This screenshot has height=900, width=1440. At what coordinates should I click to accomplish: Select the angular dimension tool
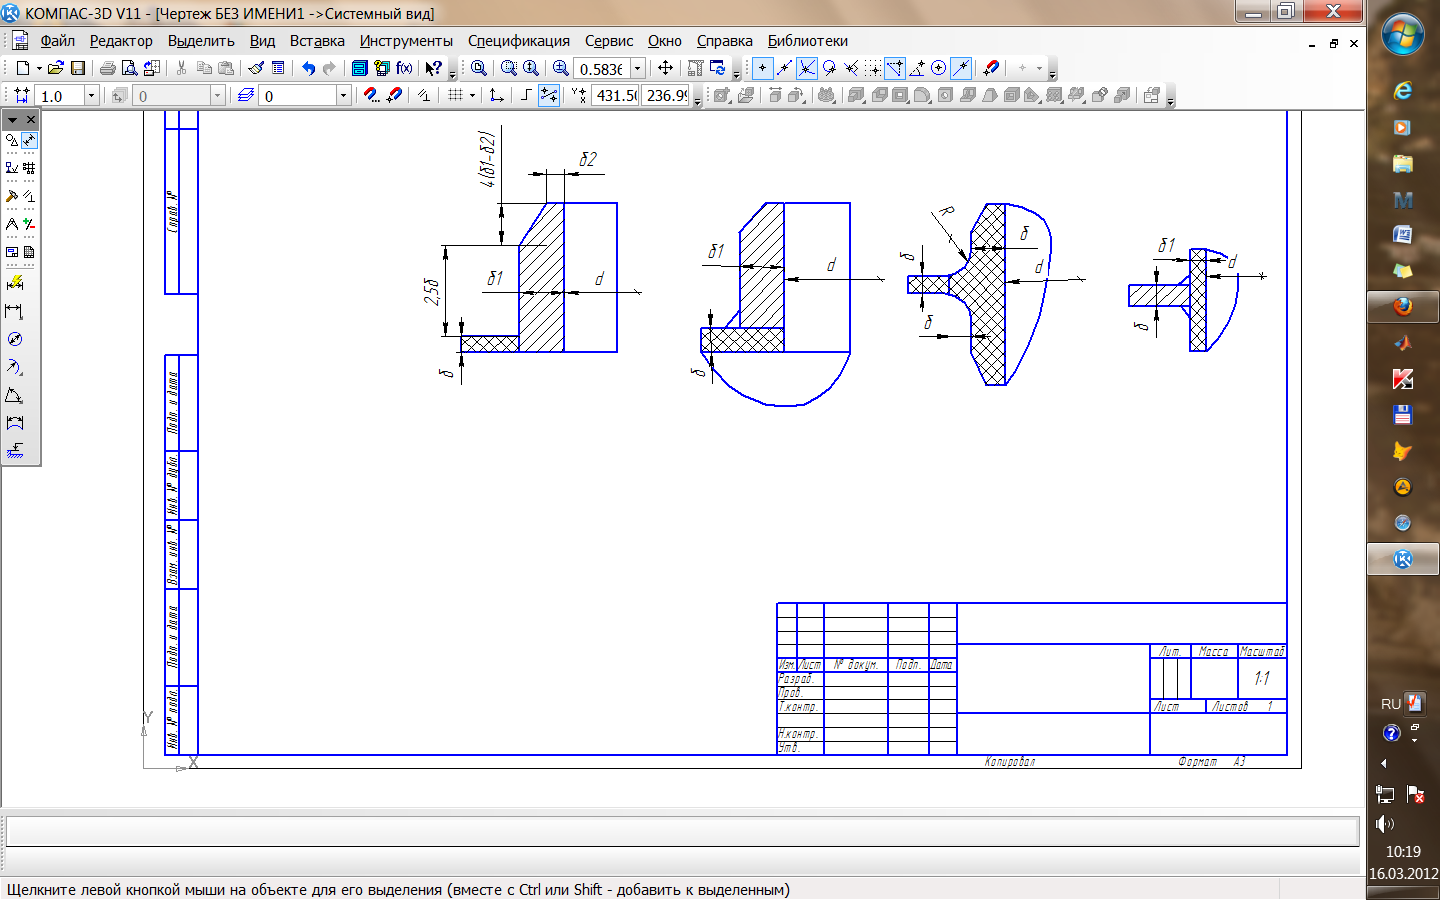click(14, 395)
